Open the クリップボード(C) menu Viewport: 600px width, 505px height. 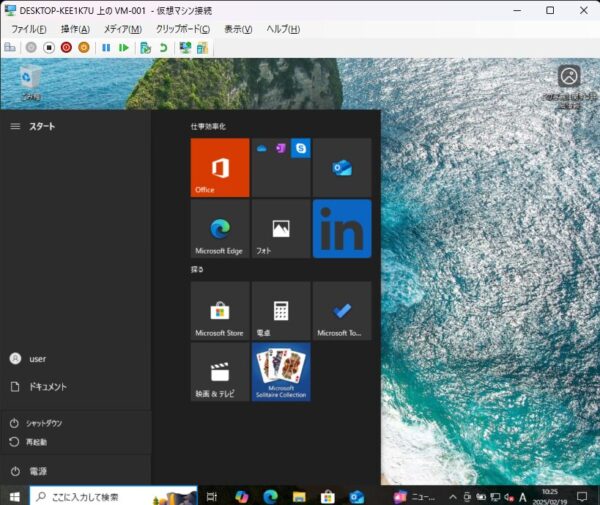click(x=183, y=29)
